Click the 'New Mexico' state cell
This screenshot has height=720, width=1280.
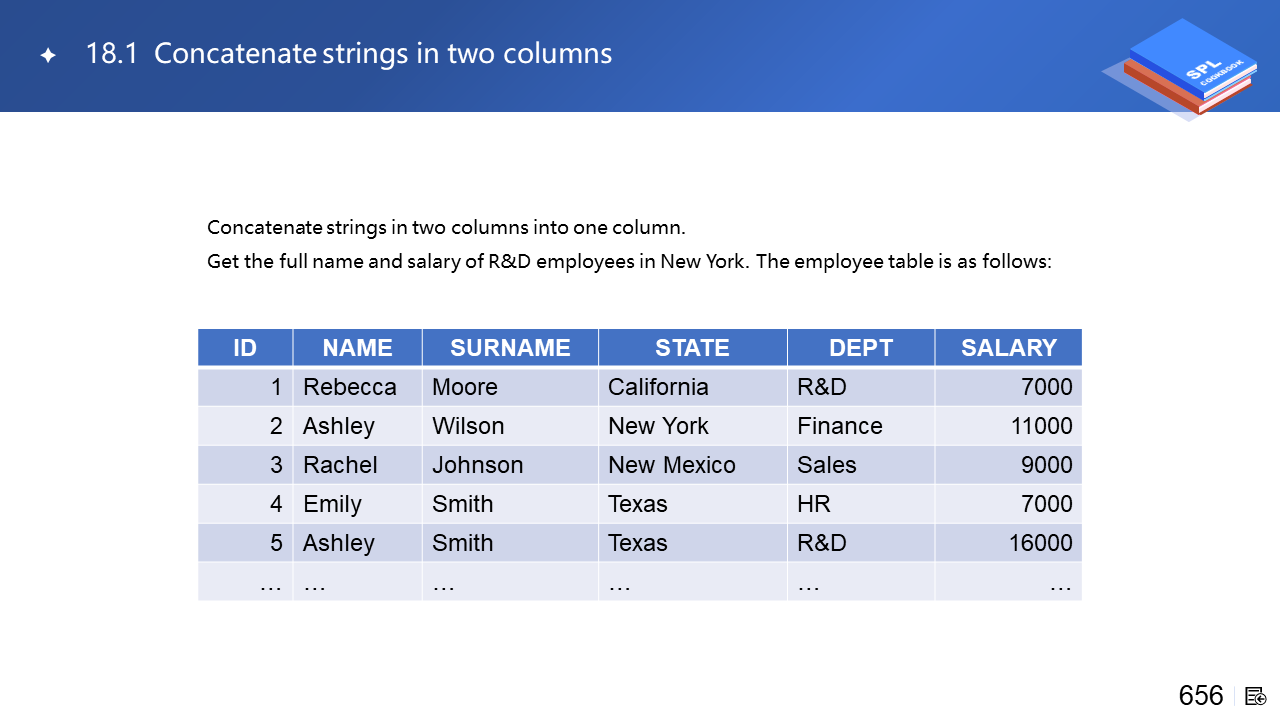tap(672, 465)
